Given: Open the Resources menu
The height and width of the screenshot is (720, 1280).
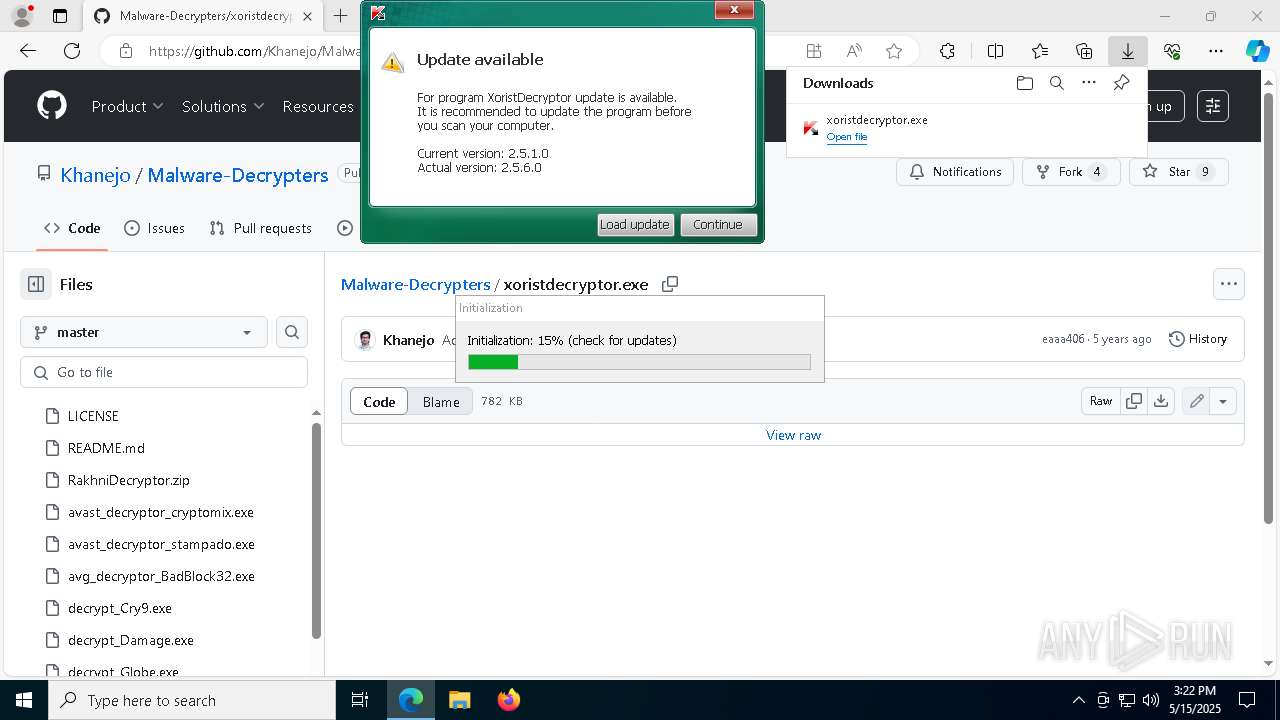Looking at the screenshot, I should click(x=318, y=106).
